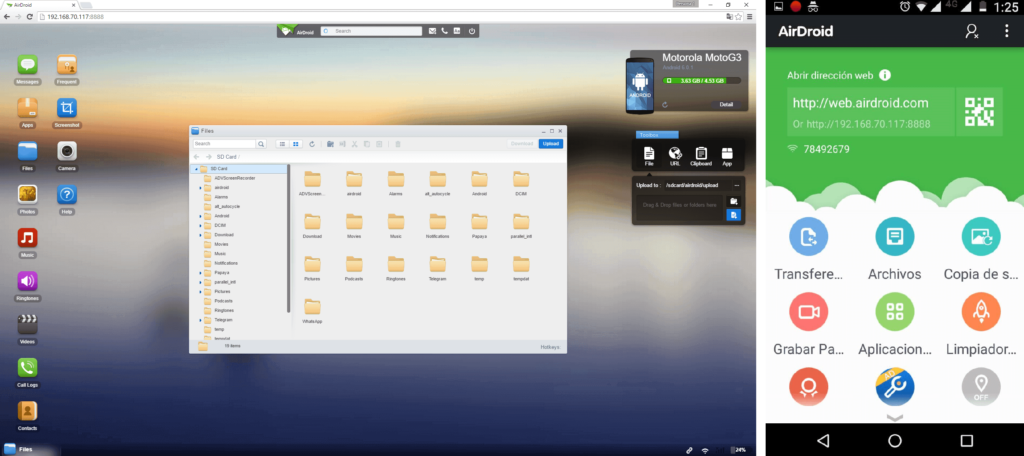Viewport: 1024px width, 456px height.
Task: Click the Detail button on device panel
Action: (726, 105)
